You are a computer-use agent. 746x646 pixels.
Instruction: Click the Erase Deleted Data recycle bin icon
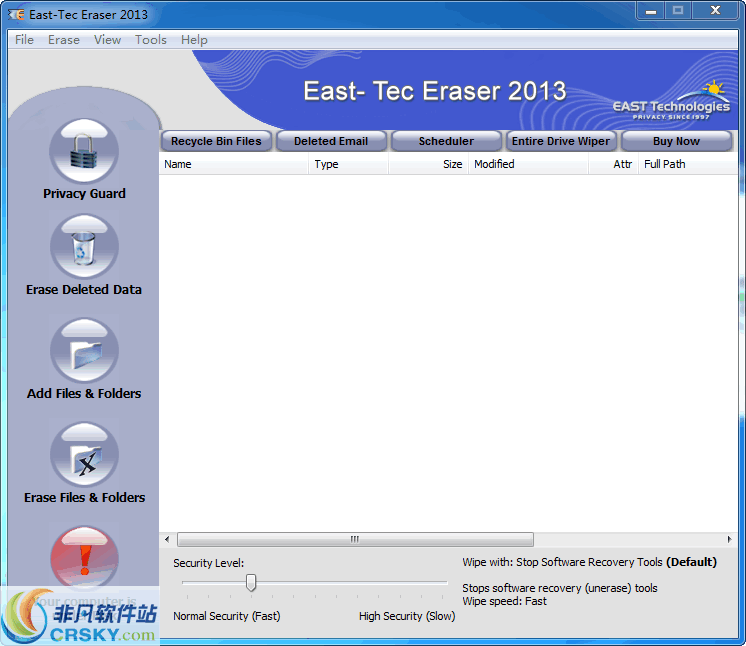pos(84,246)
